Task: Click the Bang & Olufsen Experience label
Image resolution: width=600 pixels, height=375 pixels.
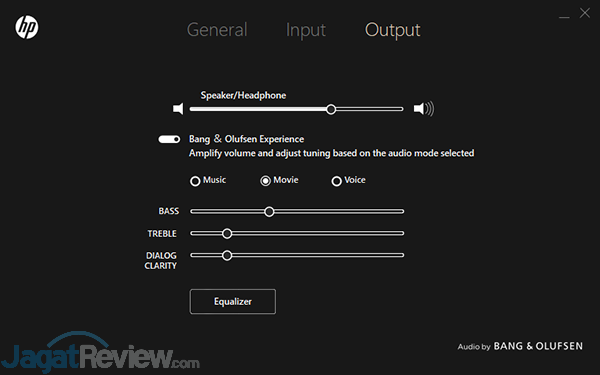Action: pyautogui.click(x=246, y=139)
